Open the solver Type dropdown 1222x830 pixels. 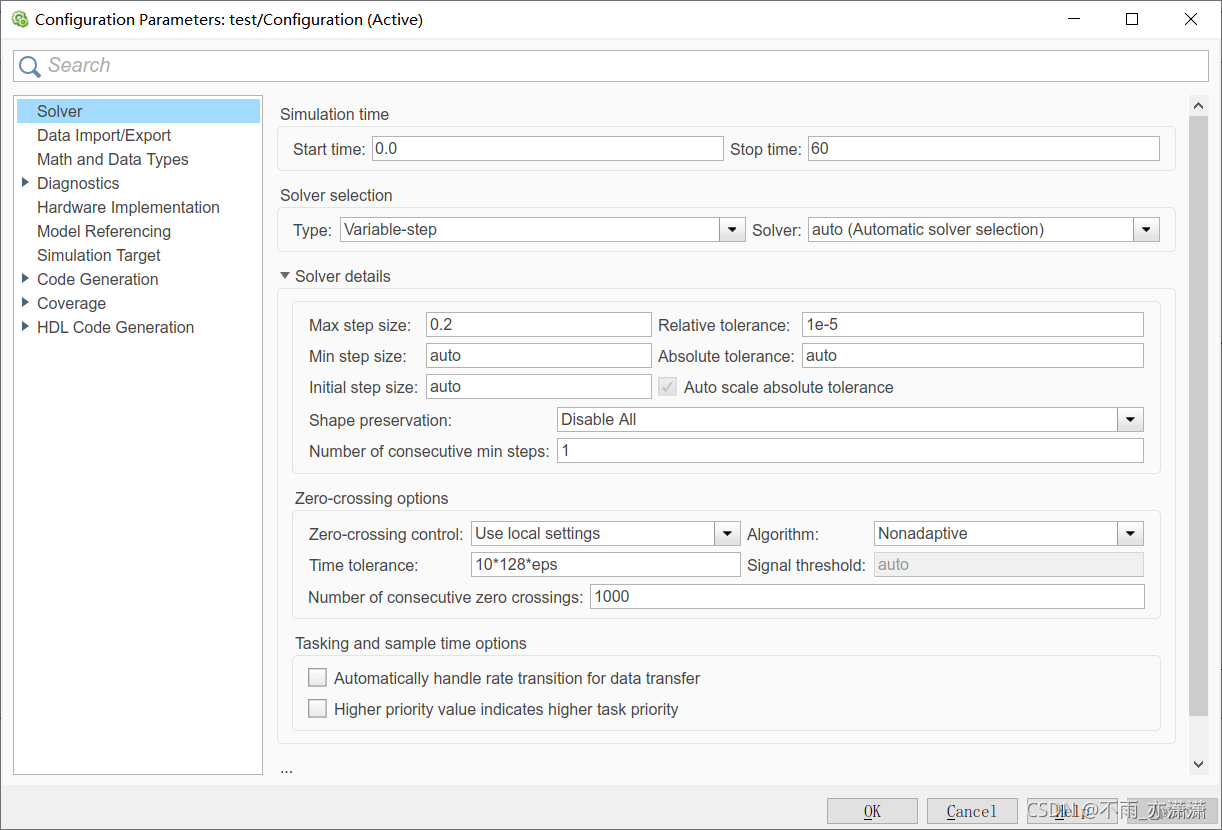click(733, 230)
